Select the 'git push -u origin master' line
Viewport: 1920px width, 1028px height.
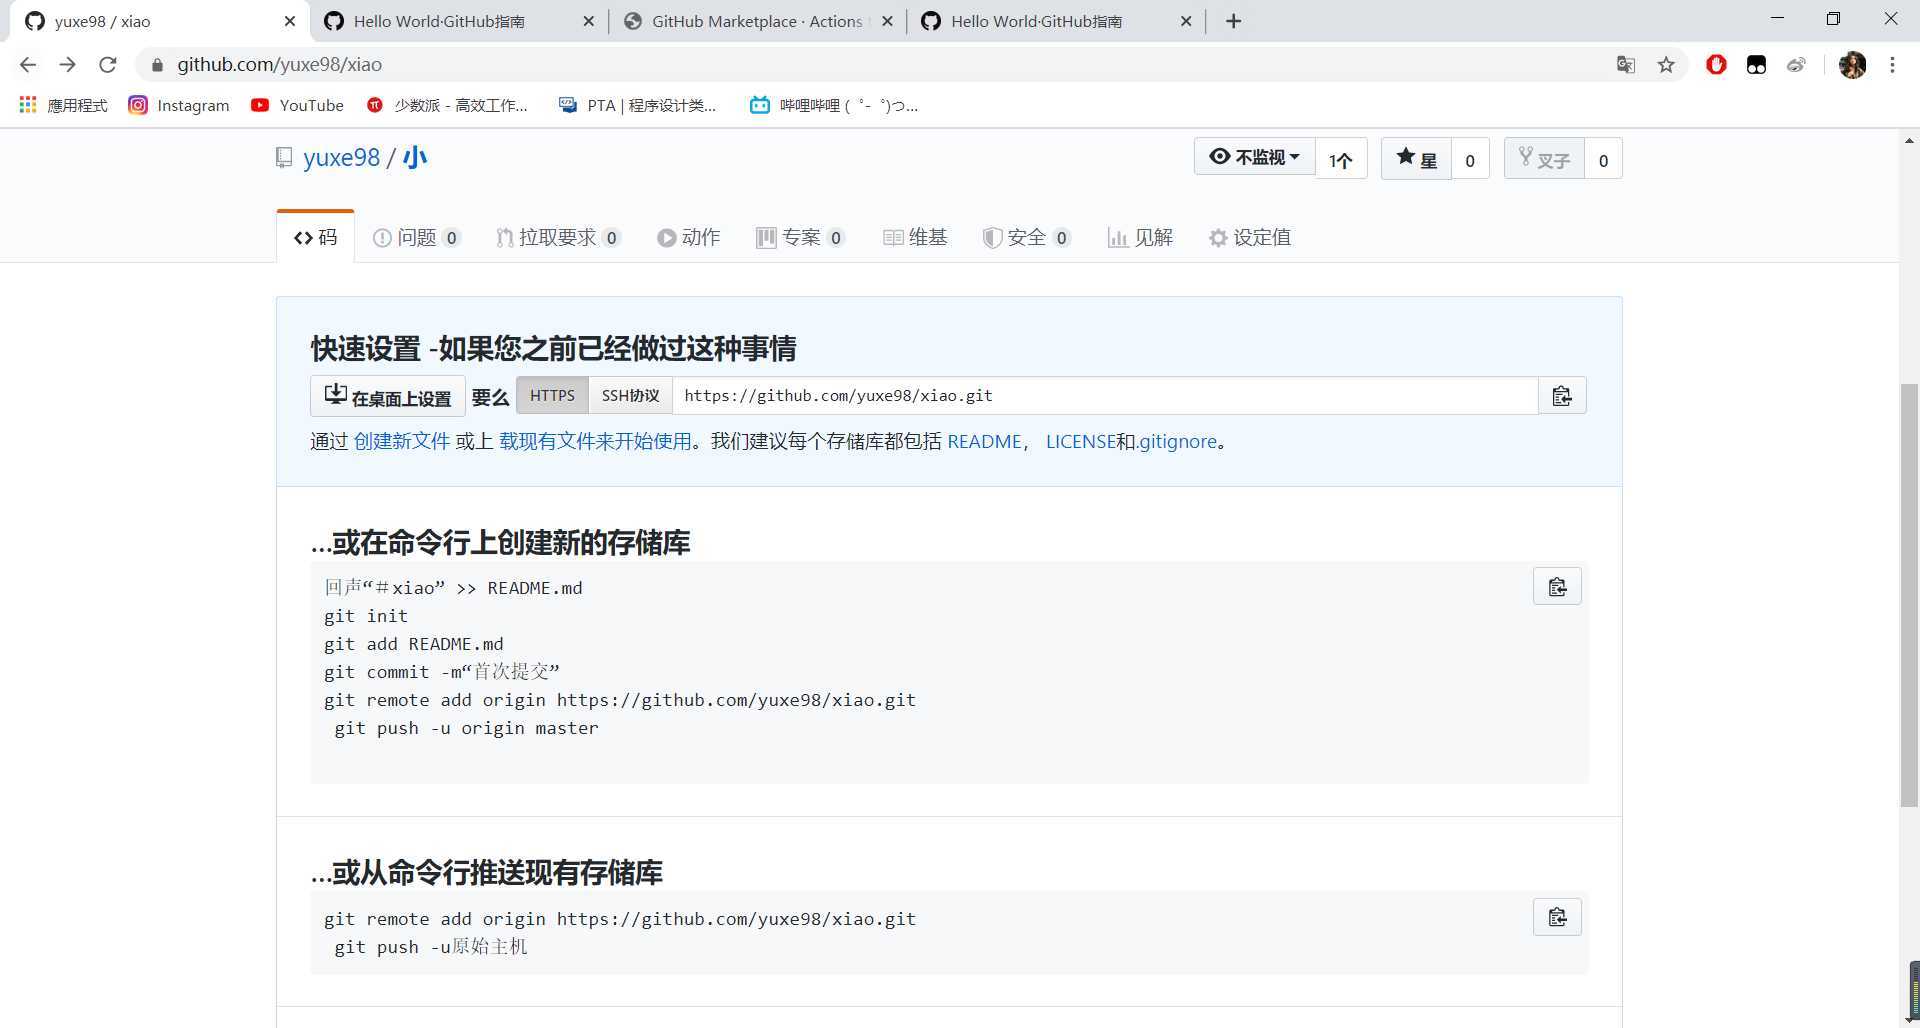[466, 728]
